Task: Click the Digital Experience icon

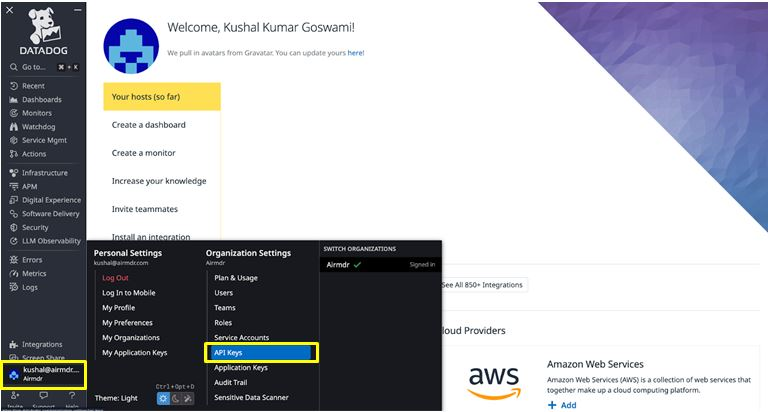Action: point(14,200)
